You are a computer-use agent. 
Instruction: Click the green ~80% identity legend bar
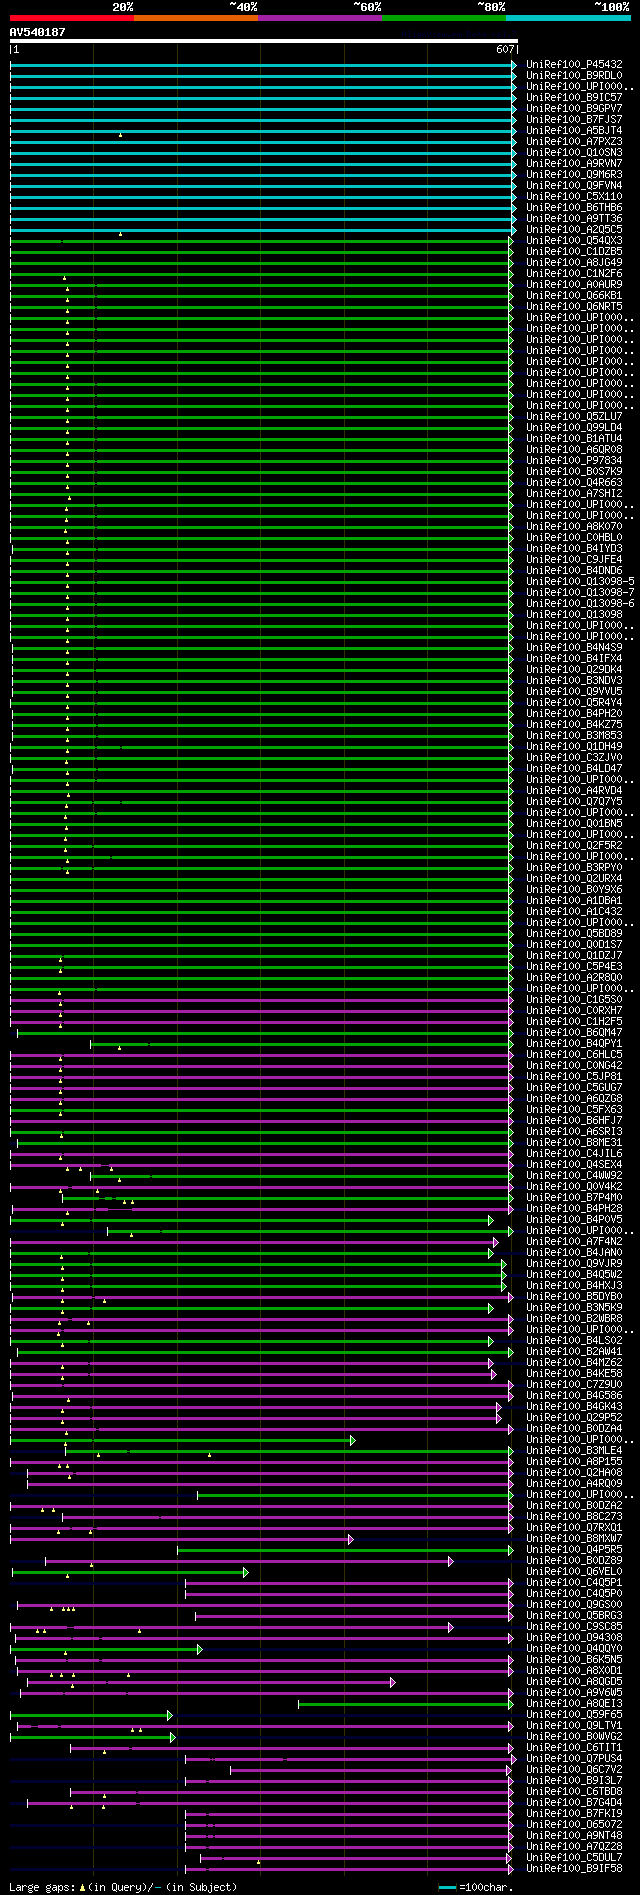coord(444,18)
